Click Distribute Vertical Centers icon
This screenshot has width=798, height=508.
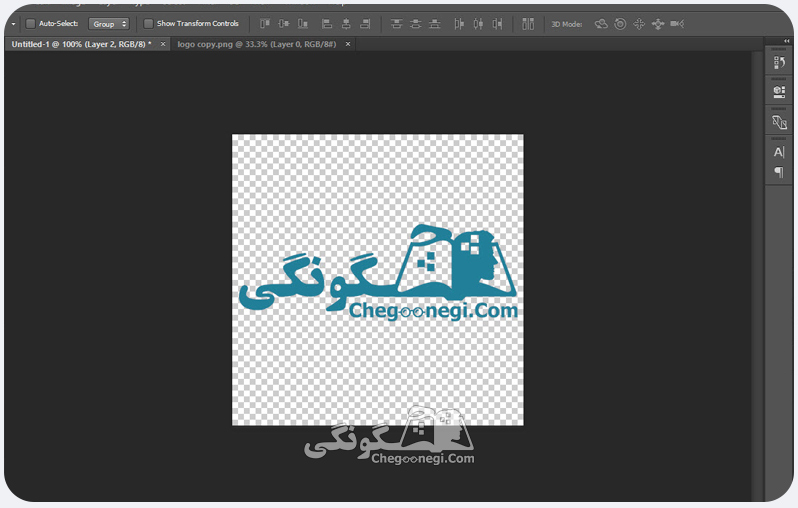[x=415, y=23]
